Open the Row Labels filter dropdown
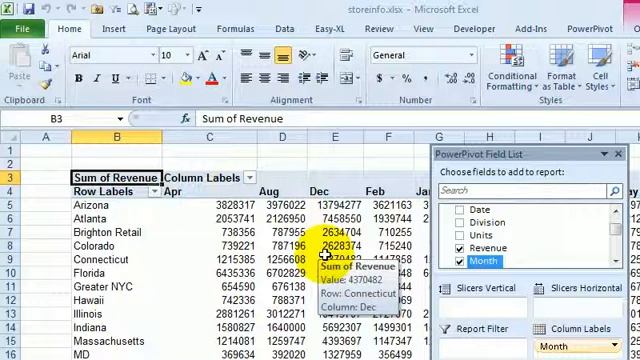The width and height of the screenshot is (640, 360). 154,191
